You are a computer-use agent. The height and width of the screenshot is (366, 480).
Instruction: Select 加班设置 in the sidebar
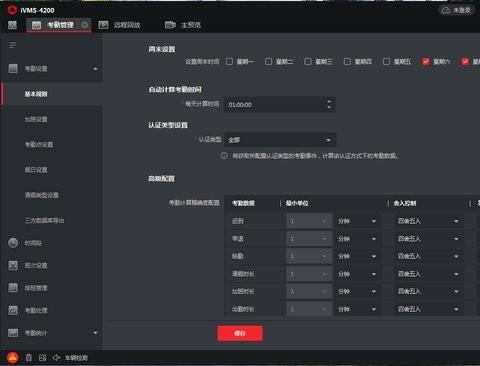(x=36, y=119)
